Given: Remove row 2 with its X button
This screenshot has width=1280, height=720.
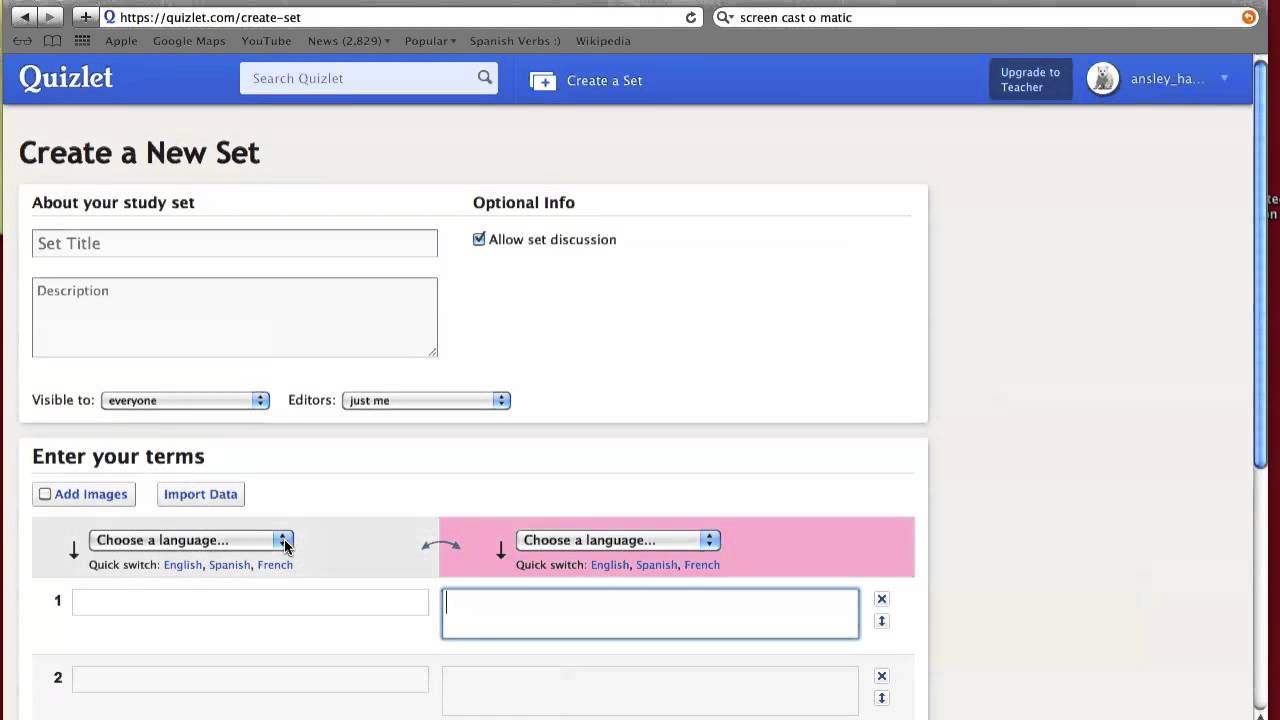Looking at the screenshot, I should (881, 676).
